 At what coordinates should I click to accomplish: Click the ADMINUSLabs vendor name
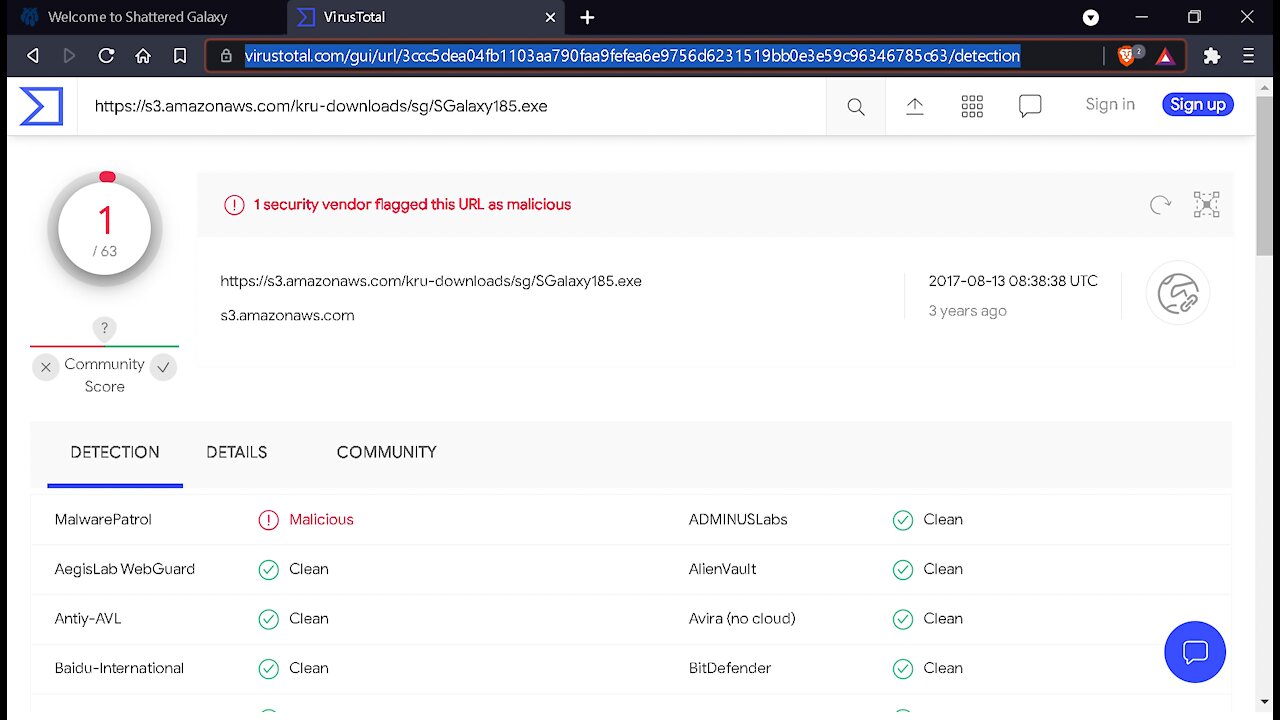[738, 520]
